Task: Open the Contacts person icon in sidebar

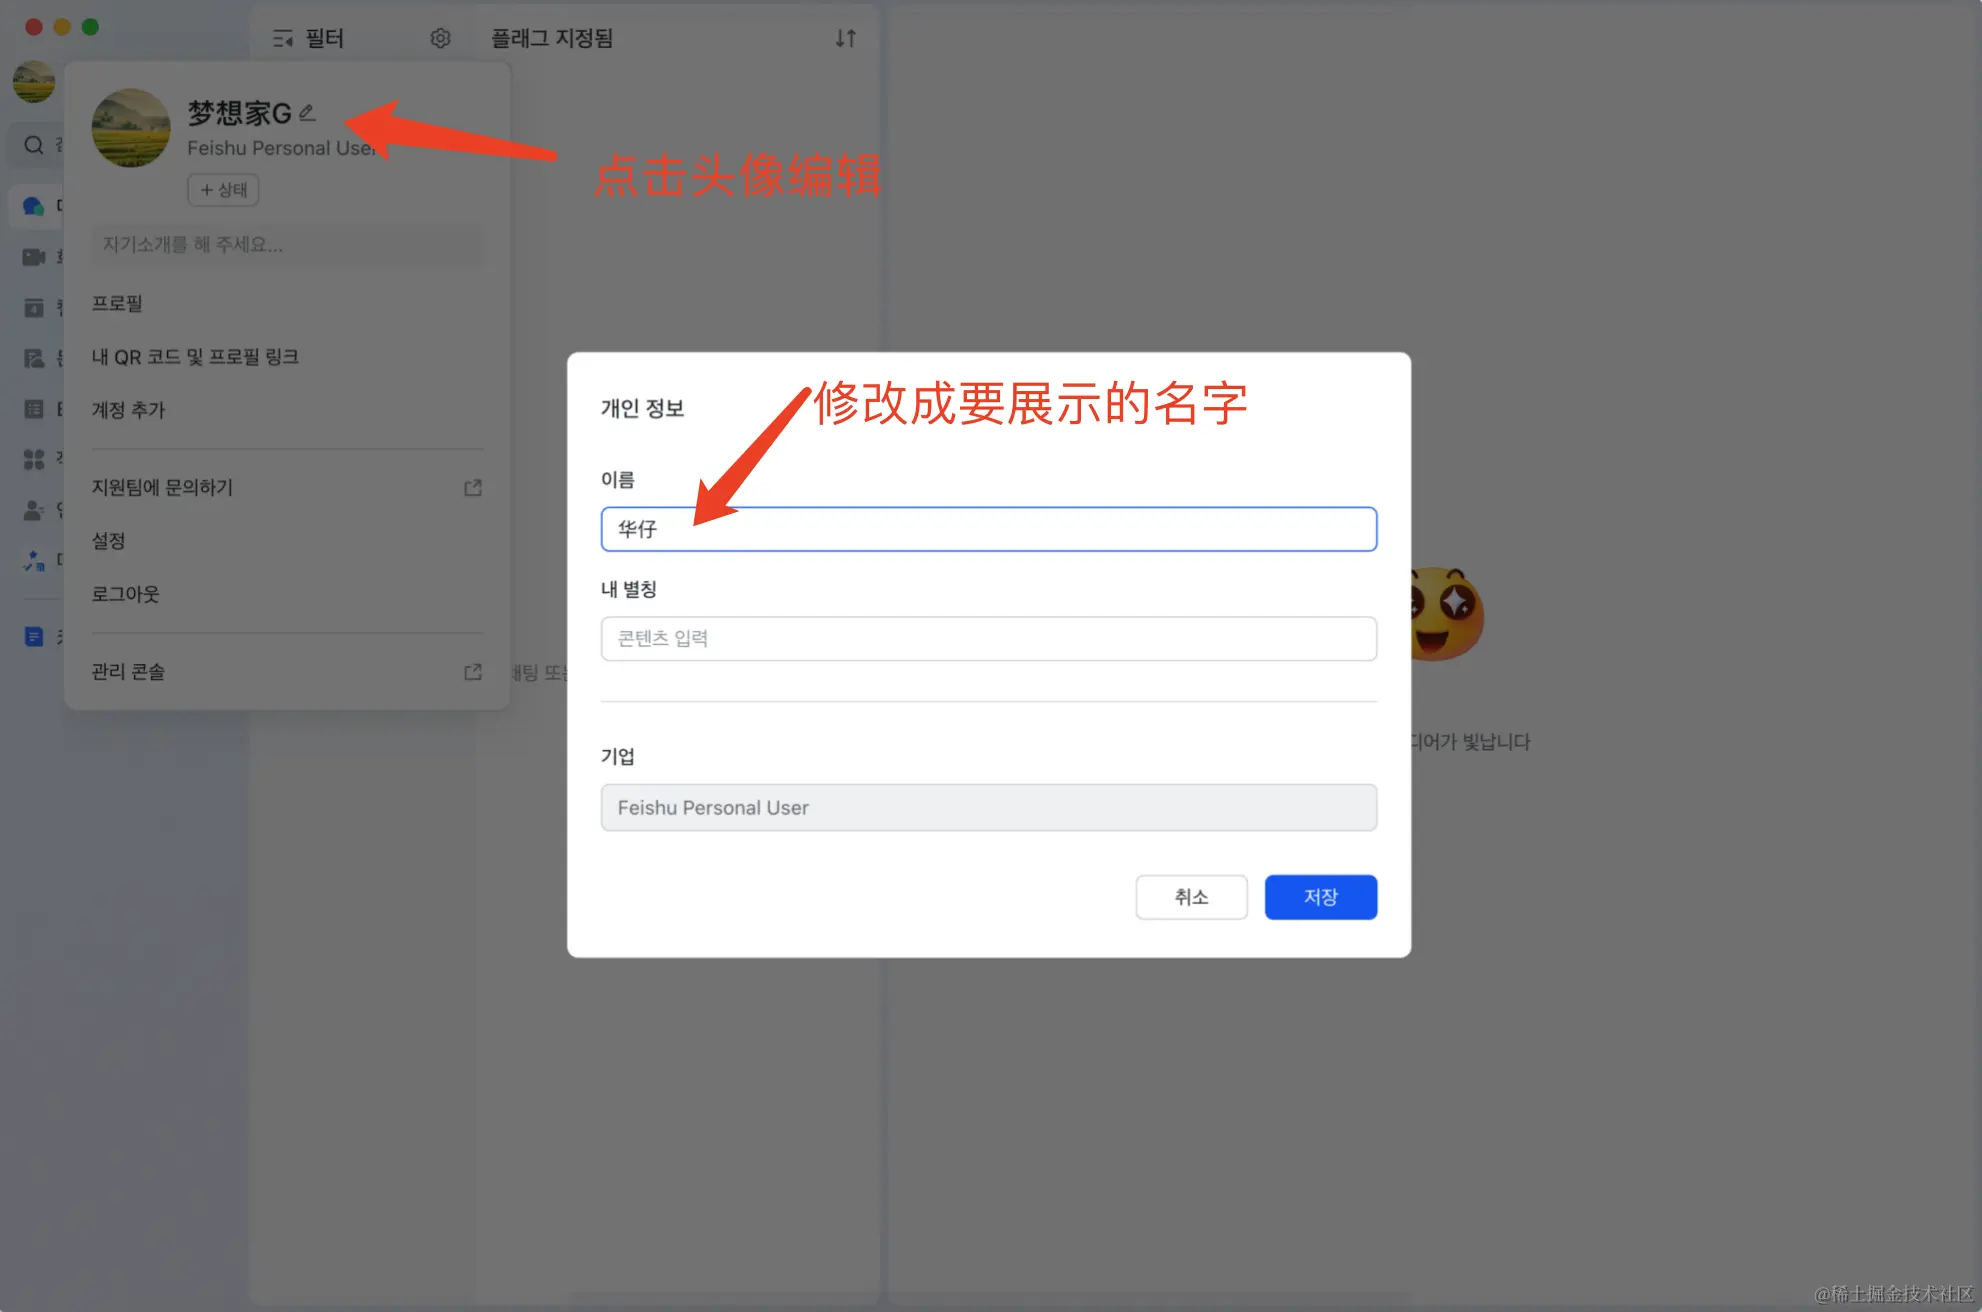Action: pos(34,510)
